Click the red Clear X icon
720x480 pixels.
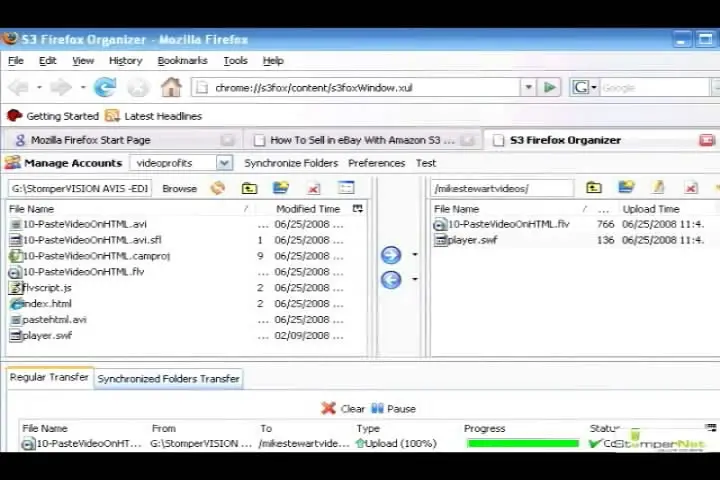[x=328, y=408]
